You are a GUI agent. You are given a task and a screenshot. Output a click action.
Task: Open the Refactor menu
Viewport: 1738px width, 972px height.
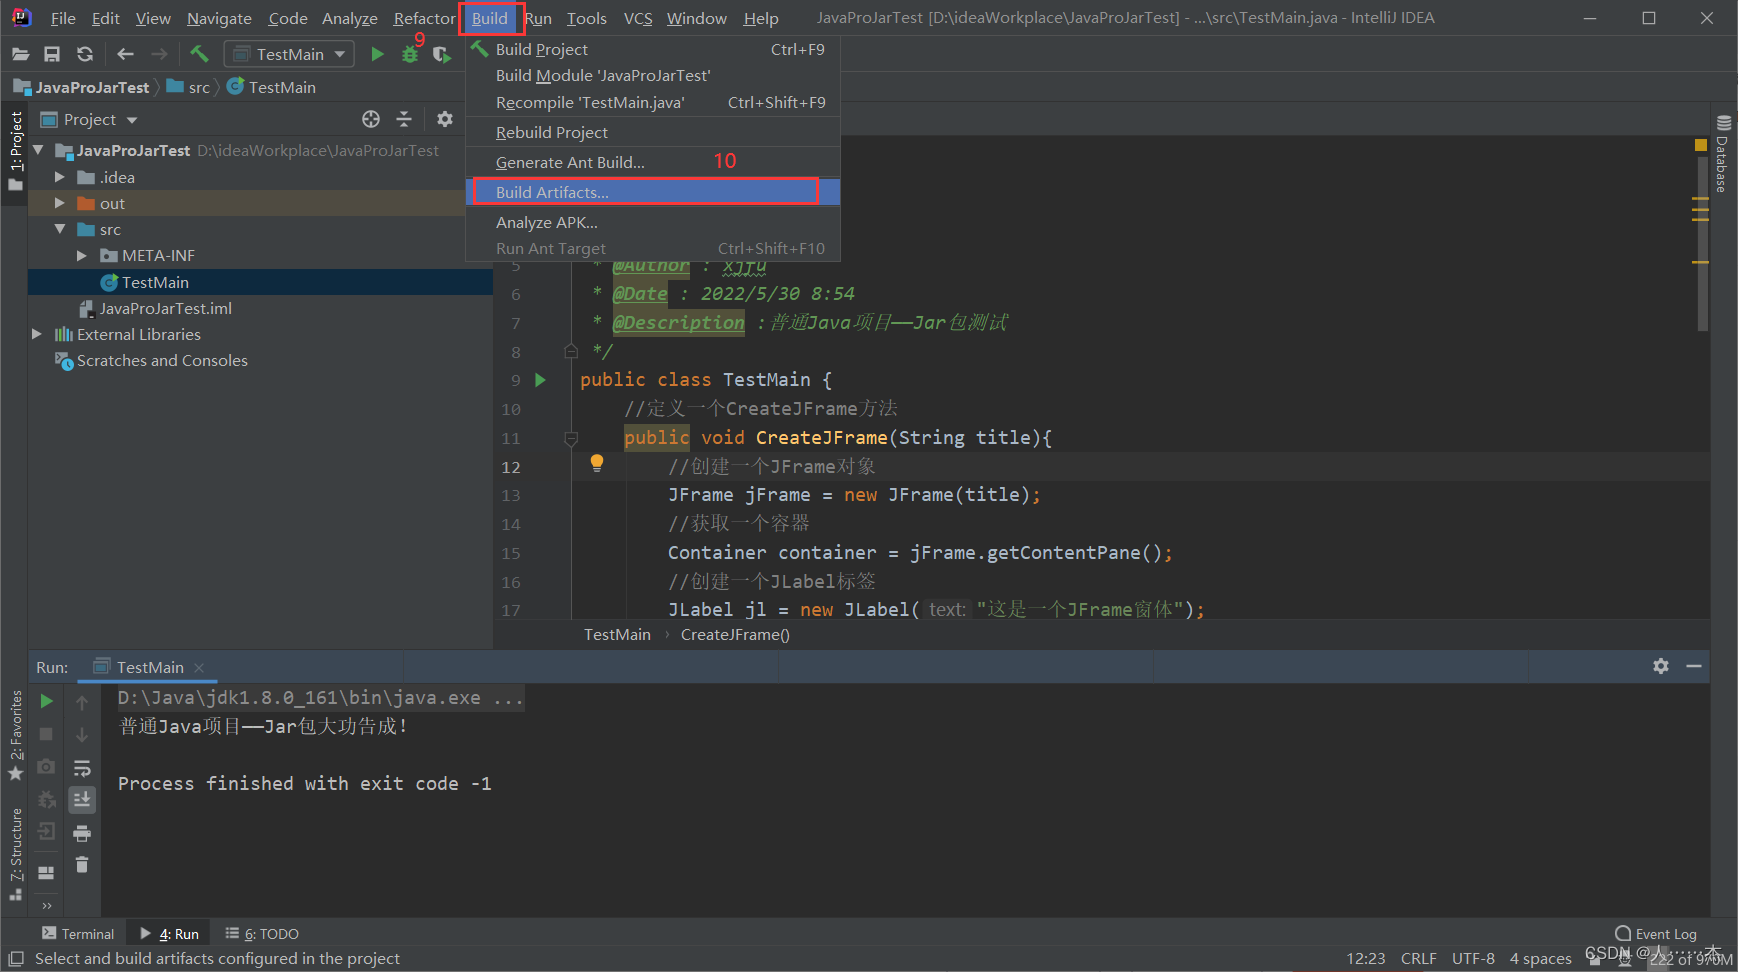(x=424, y=18)
